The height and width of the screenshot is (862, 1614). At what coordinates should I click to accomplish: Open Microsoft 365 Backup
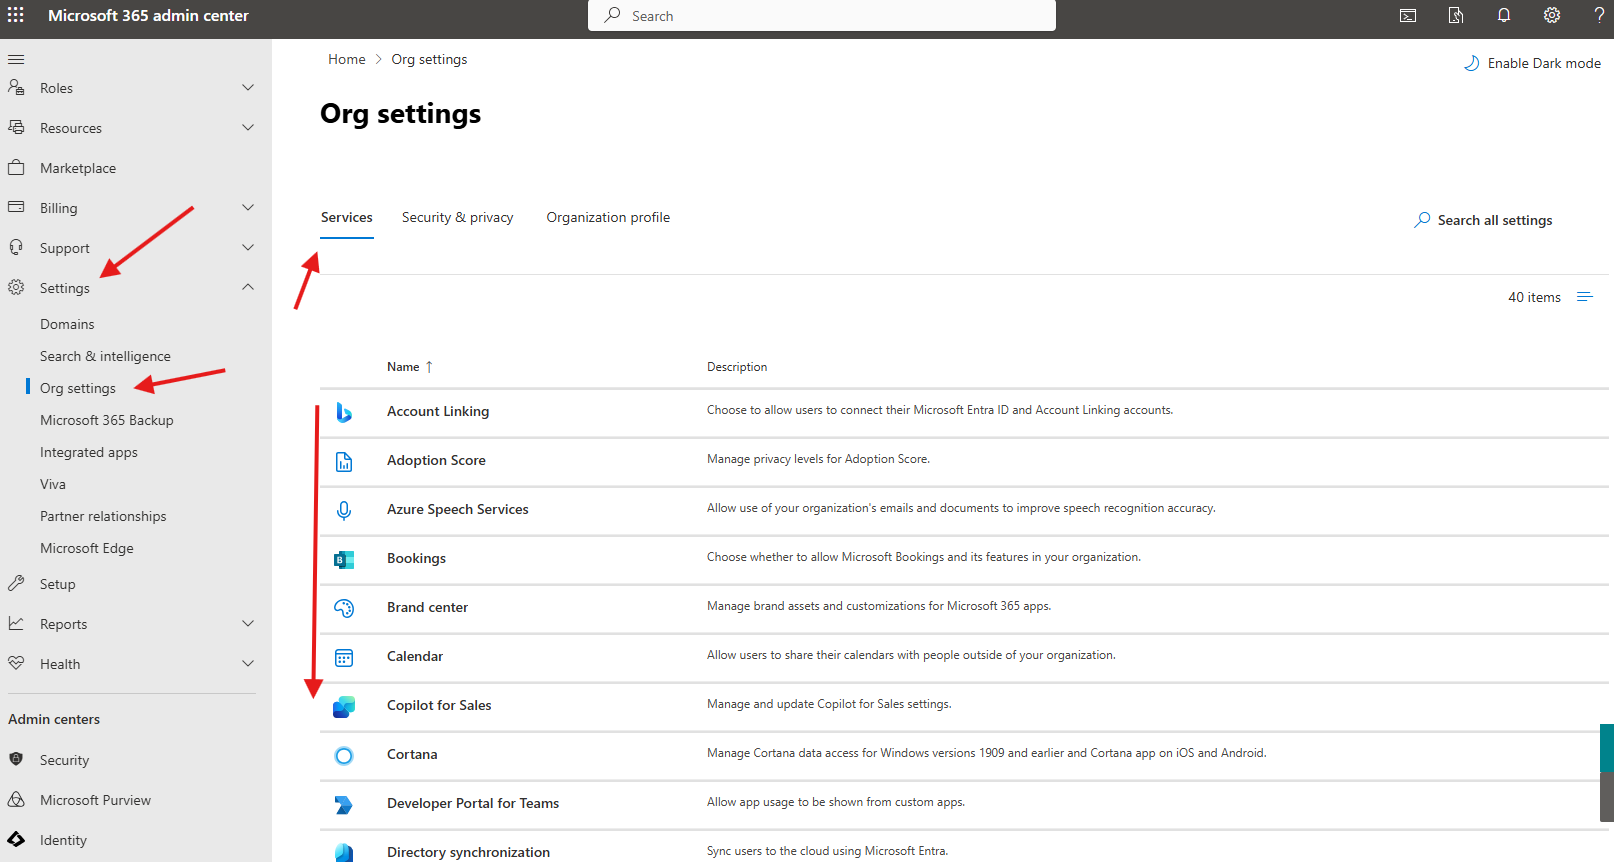click(x=107, y=420)
